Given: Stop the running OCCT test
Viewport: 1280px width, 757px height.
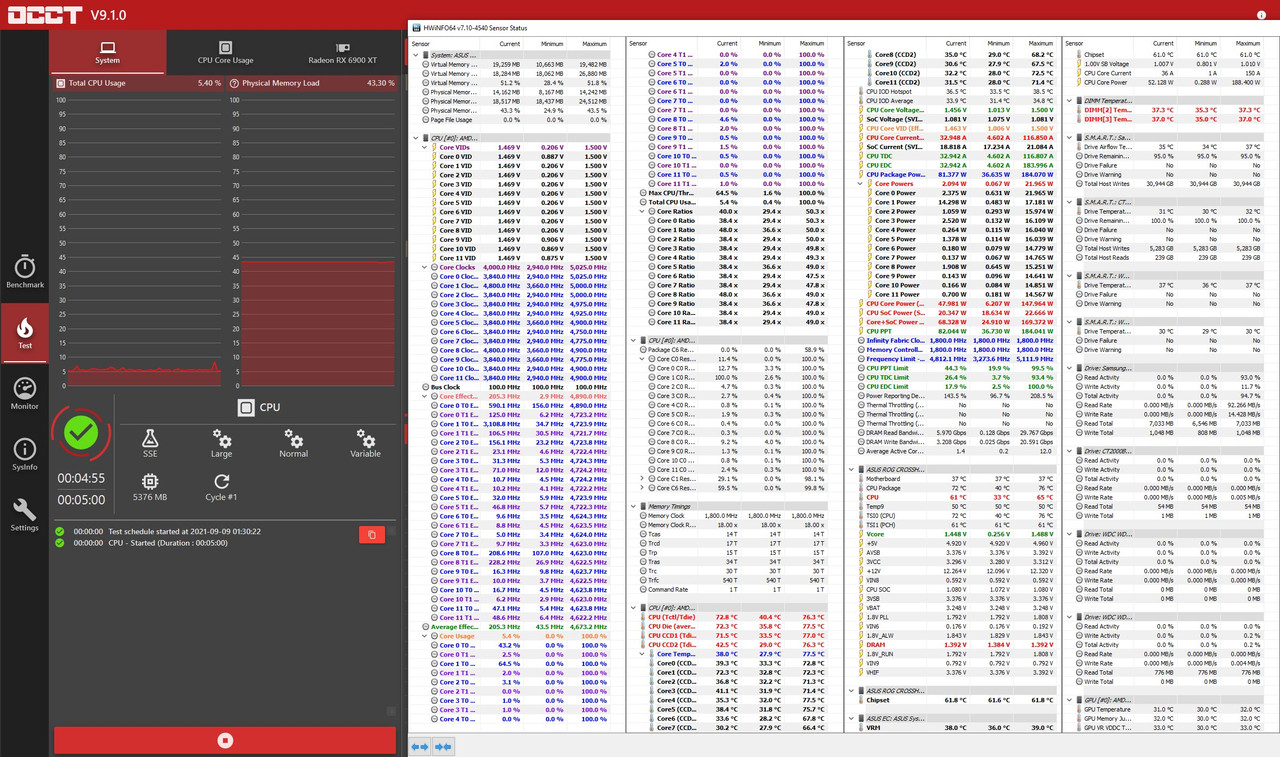Looking at the screenshot, I should [x=225, y=740].
